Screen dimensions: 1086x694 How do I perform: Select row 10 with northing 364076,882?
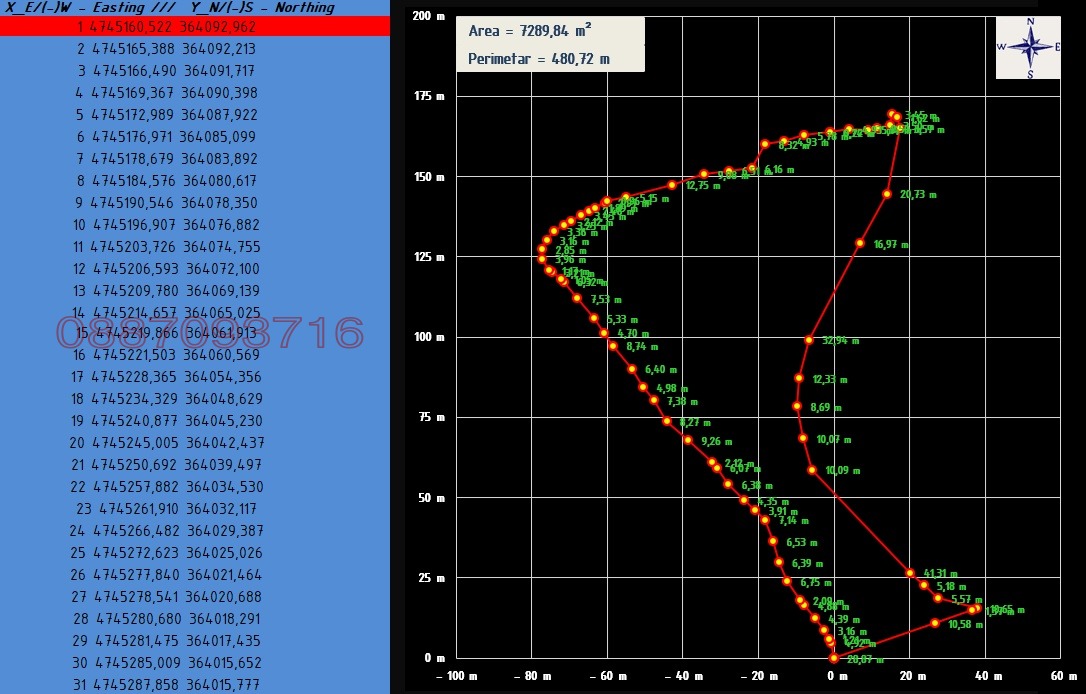[x=195, y=224]
